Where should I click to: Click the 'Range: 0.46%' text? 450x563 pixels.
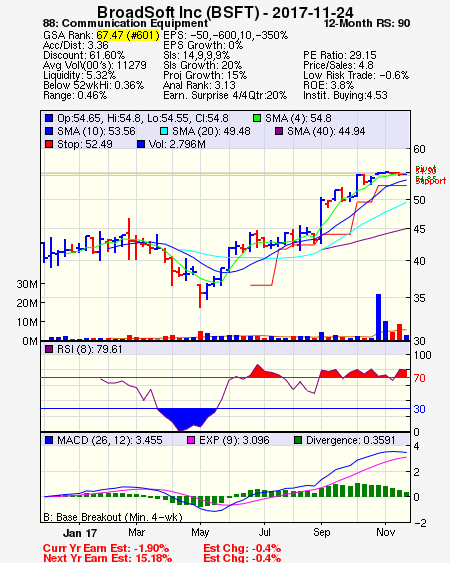pos(75,96)
